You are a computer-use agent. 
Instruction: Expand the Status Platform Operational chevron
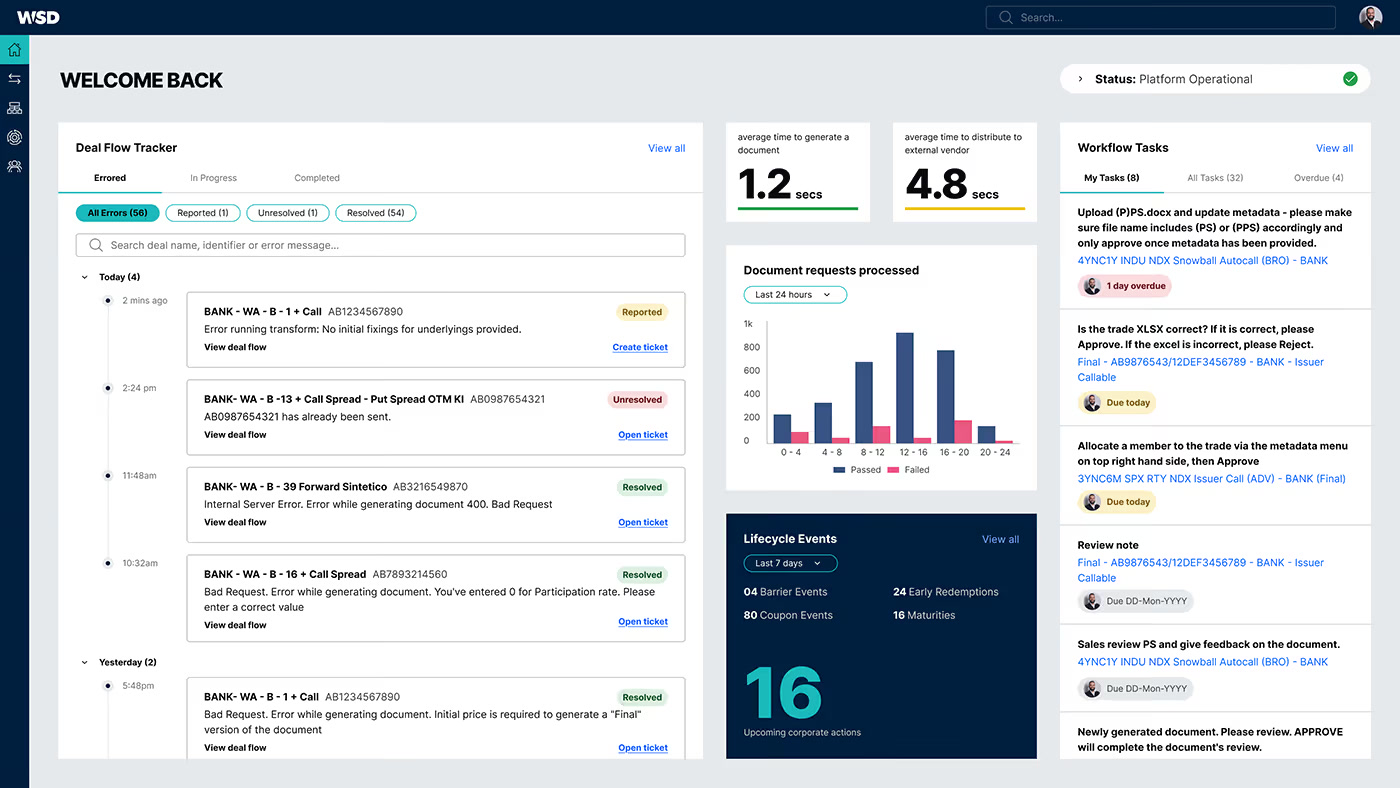[x=1080, y=79]
